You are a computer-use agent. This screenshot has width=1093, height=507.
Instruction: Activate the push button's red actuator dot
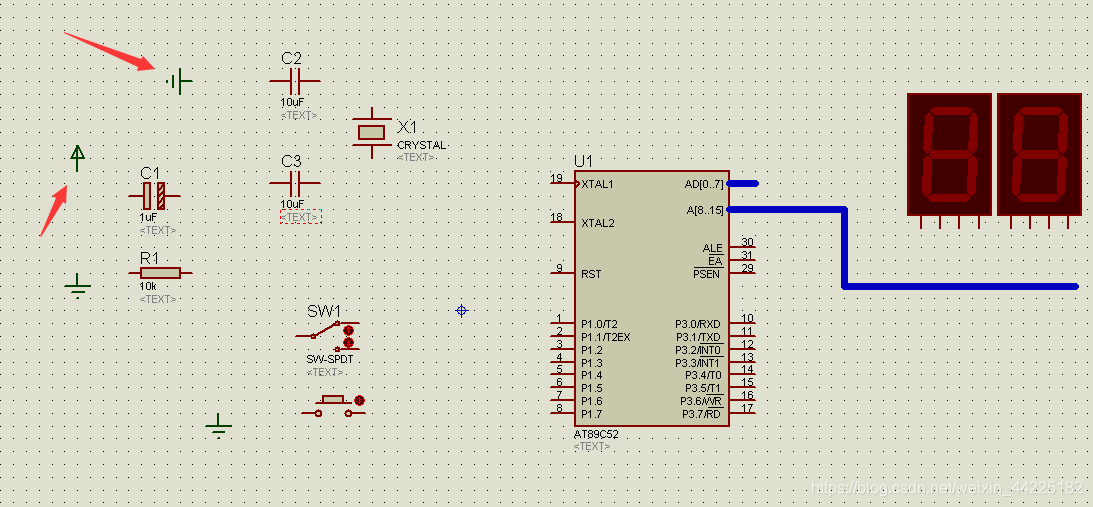point(360,400)
